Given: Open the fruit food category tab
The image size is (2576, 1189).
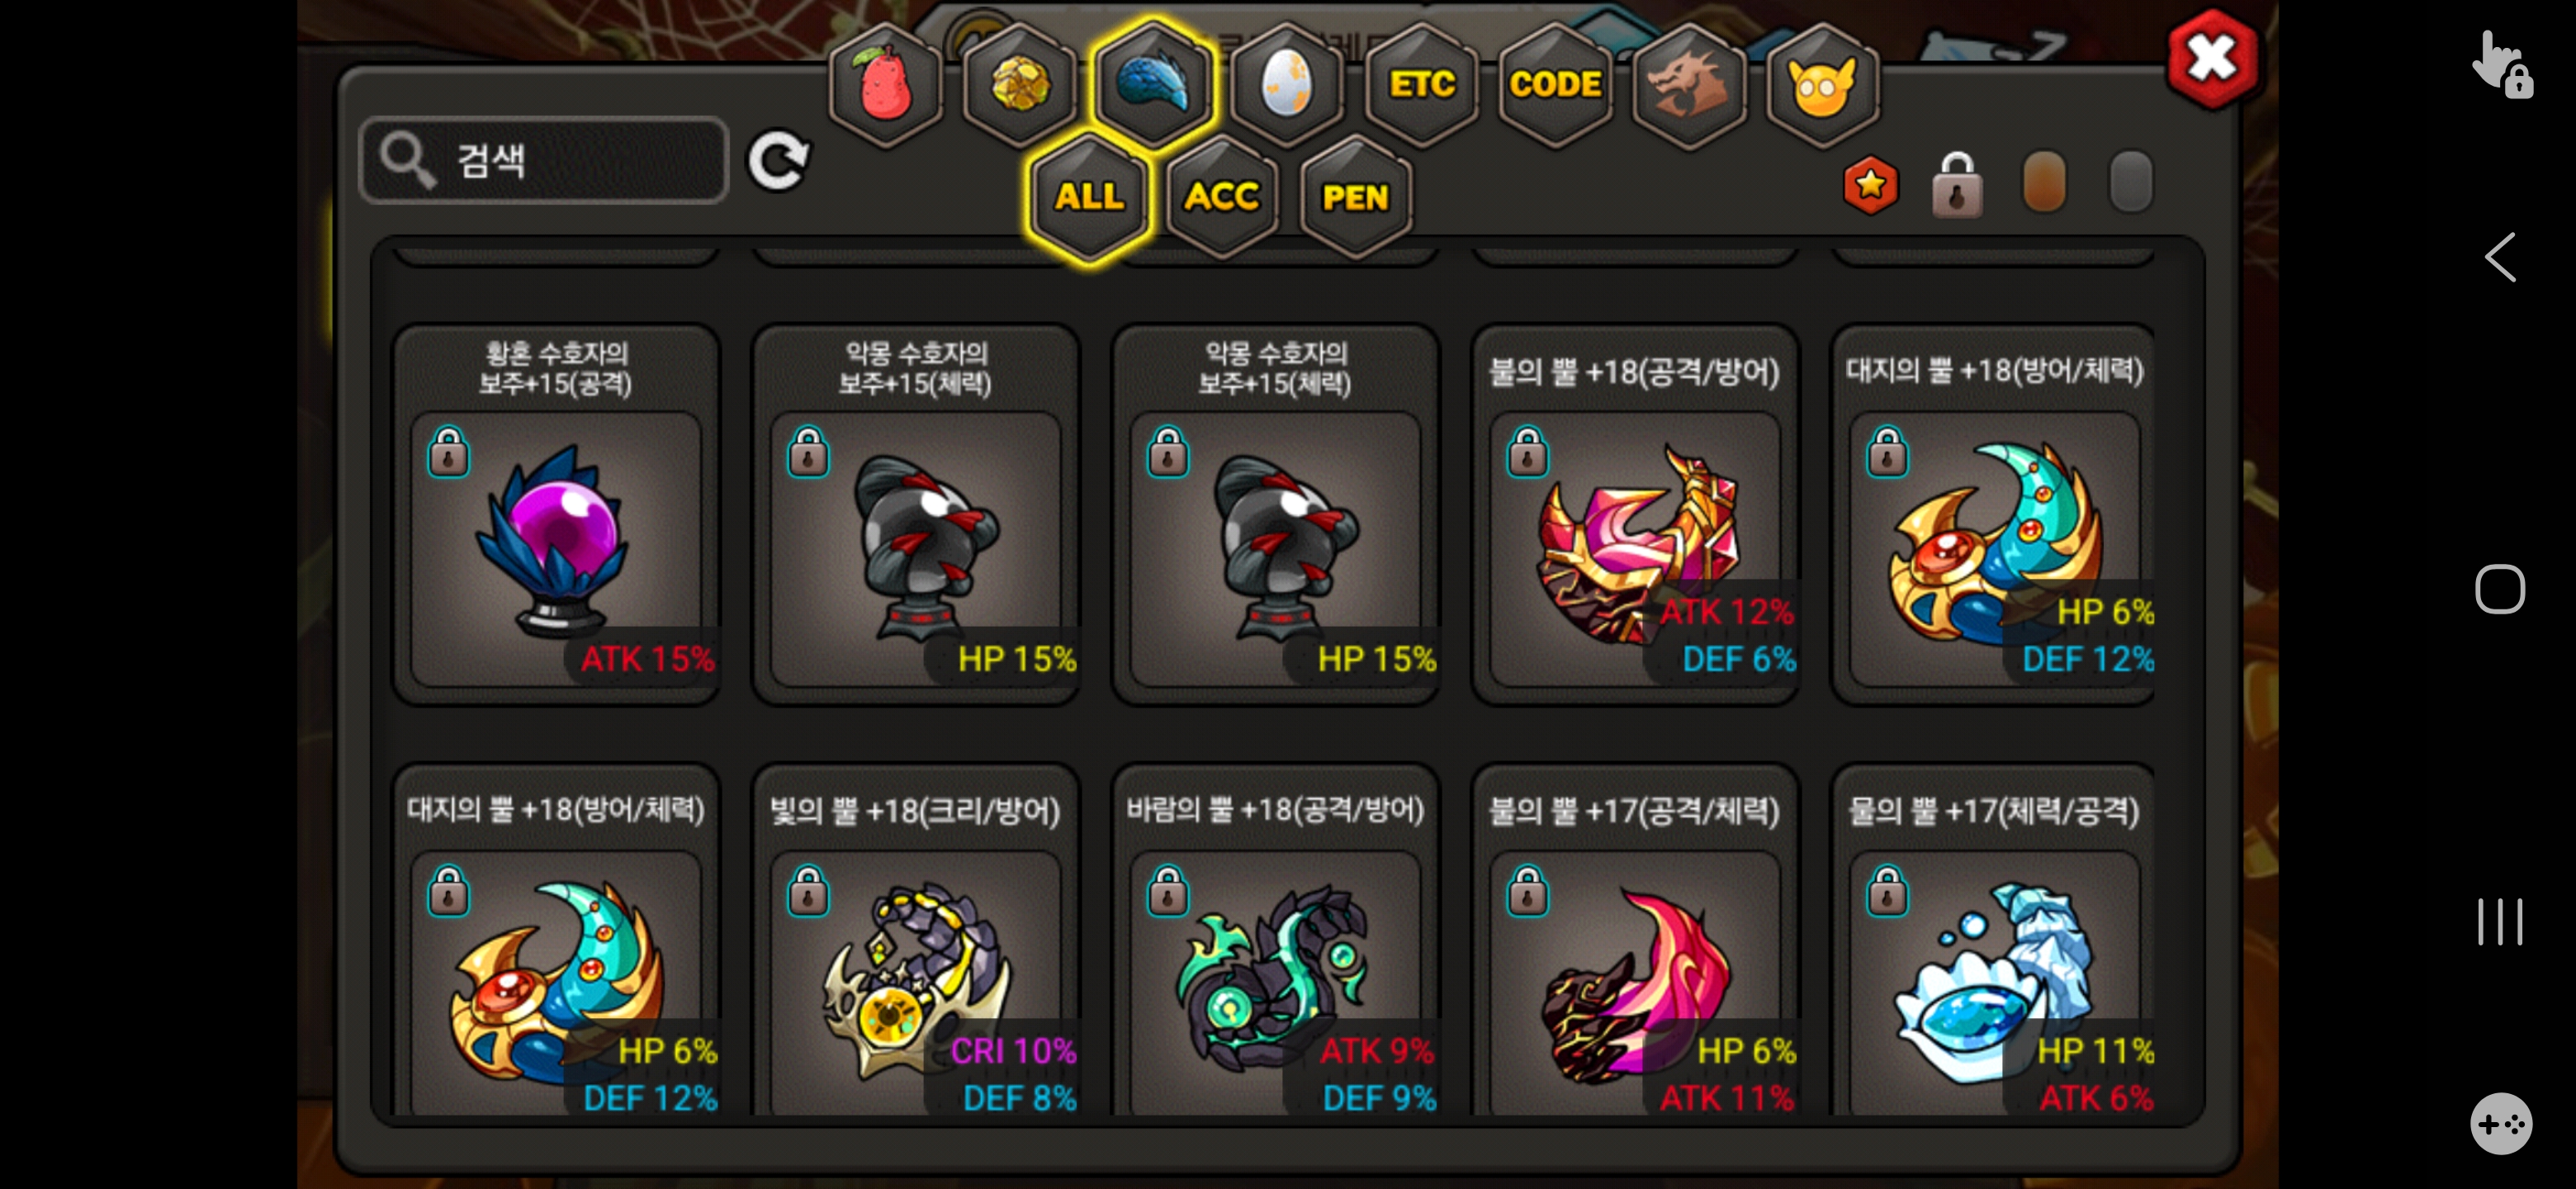Looking at the screenshot, I should (x=884, y=84).
